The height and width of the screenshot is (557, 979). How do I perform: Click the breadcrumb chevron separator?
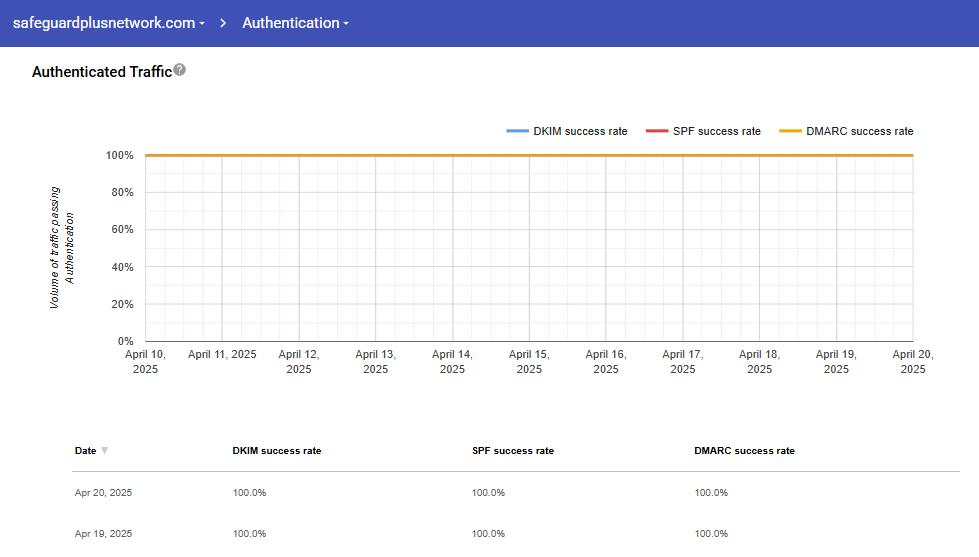pyautogui.click(x=224, y=23)
